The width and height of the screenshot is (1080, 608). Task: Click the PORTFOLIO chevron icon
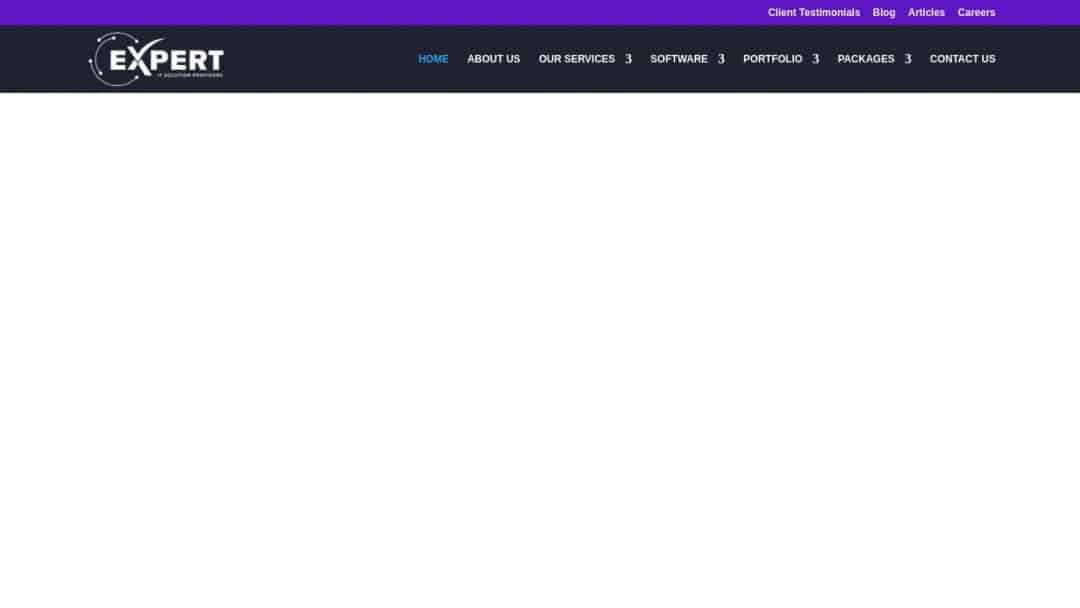815,59
